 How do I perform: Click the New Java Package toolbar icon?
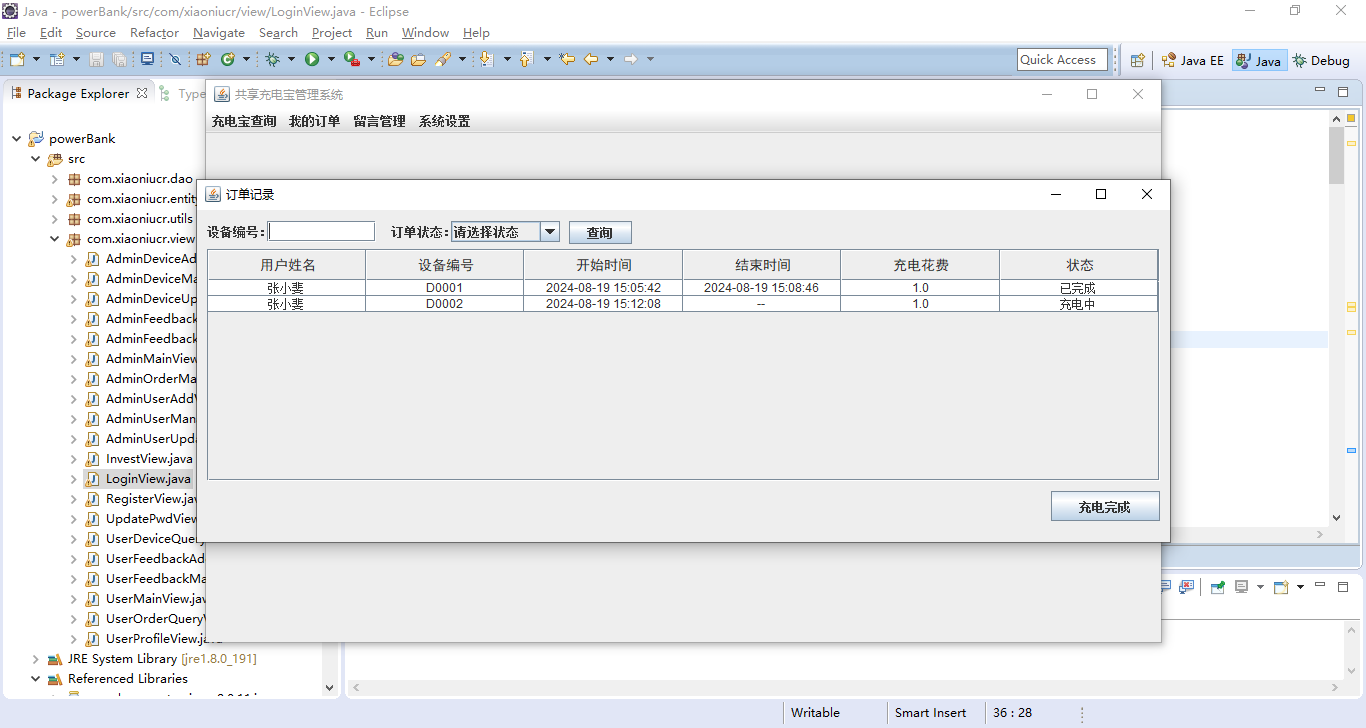203,59
